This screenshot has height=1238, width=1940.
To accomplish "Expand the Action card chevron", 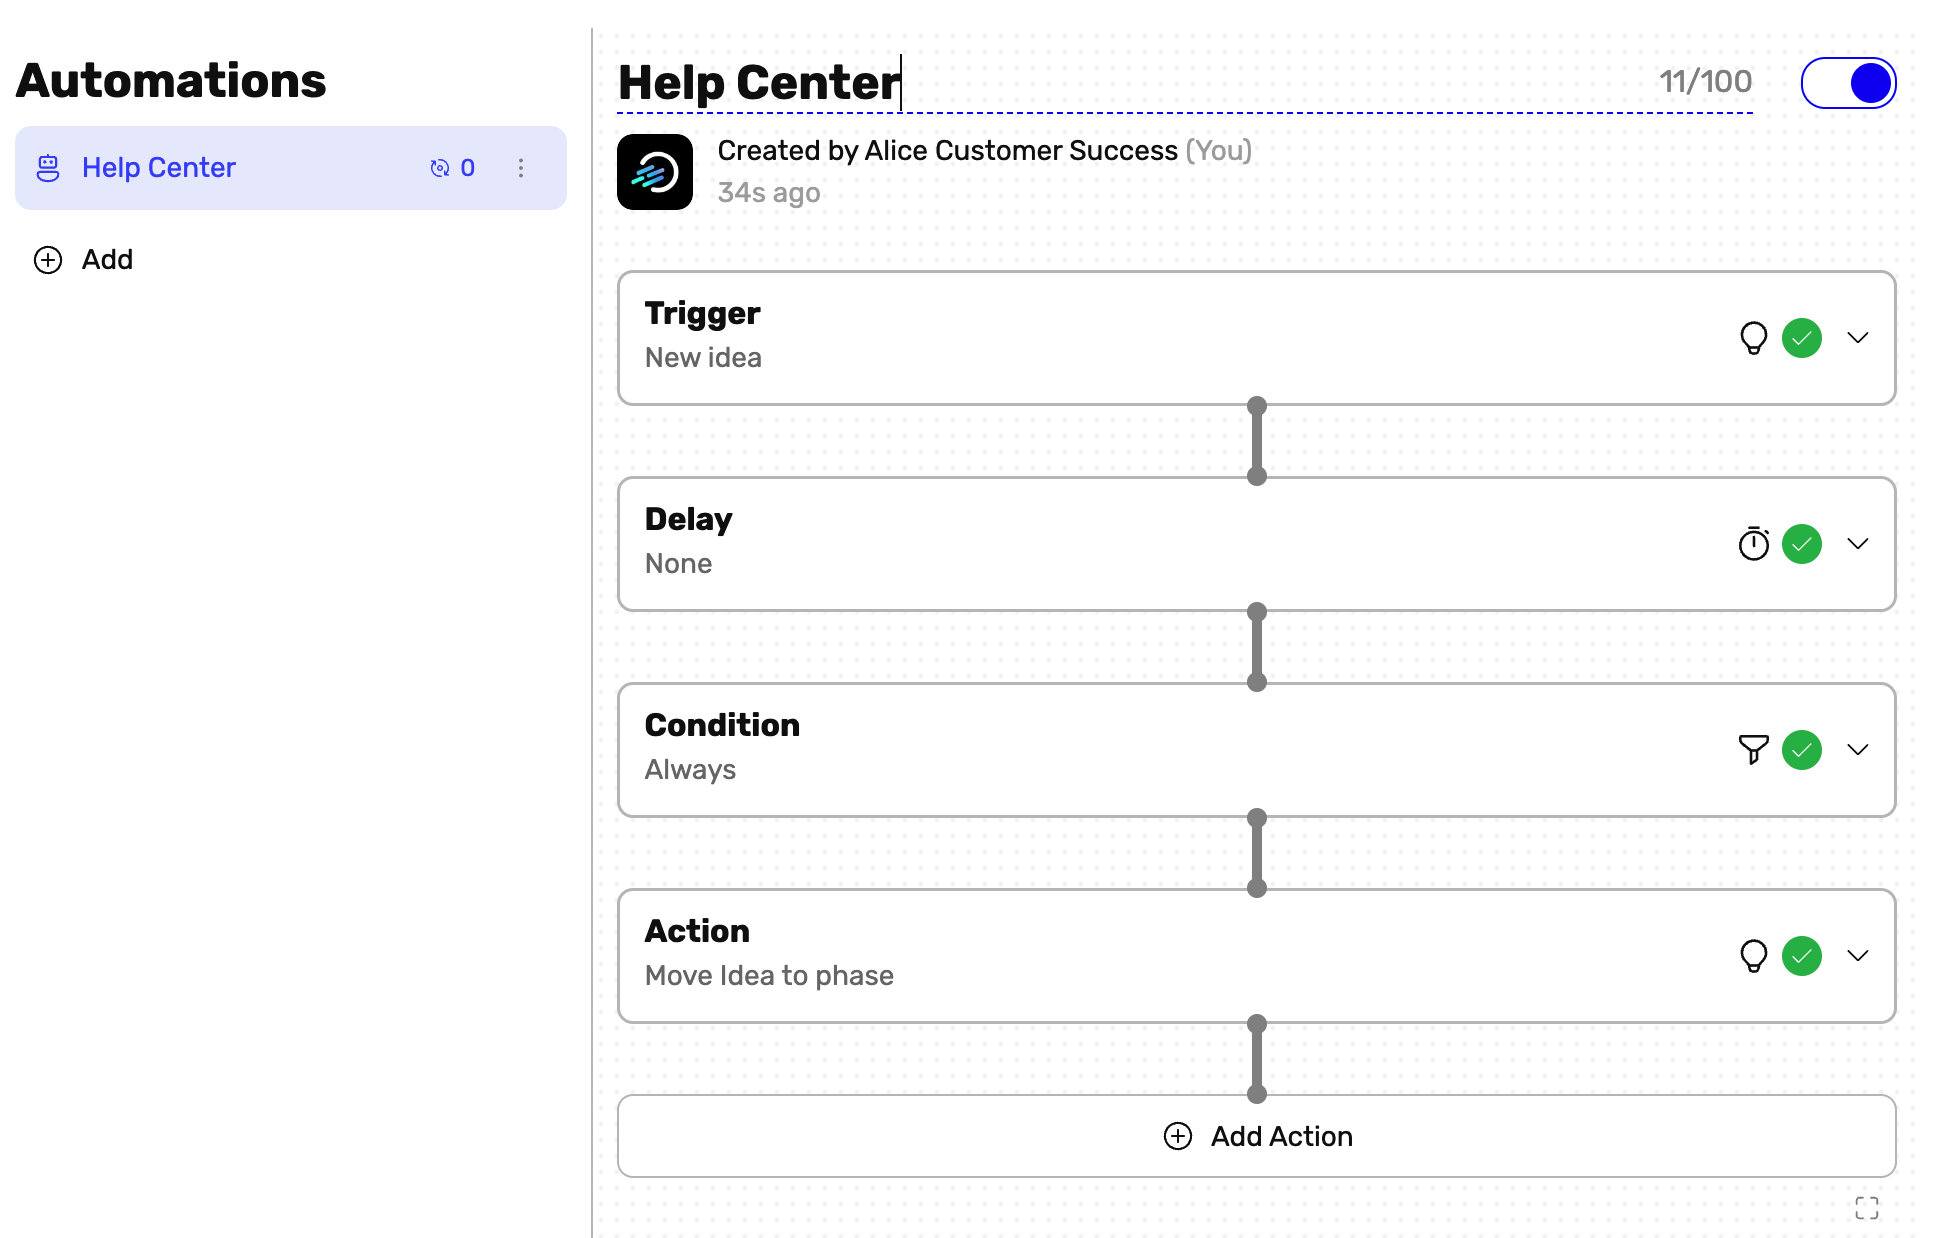I will tap(1858, 956).
